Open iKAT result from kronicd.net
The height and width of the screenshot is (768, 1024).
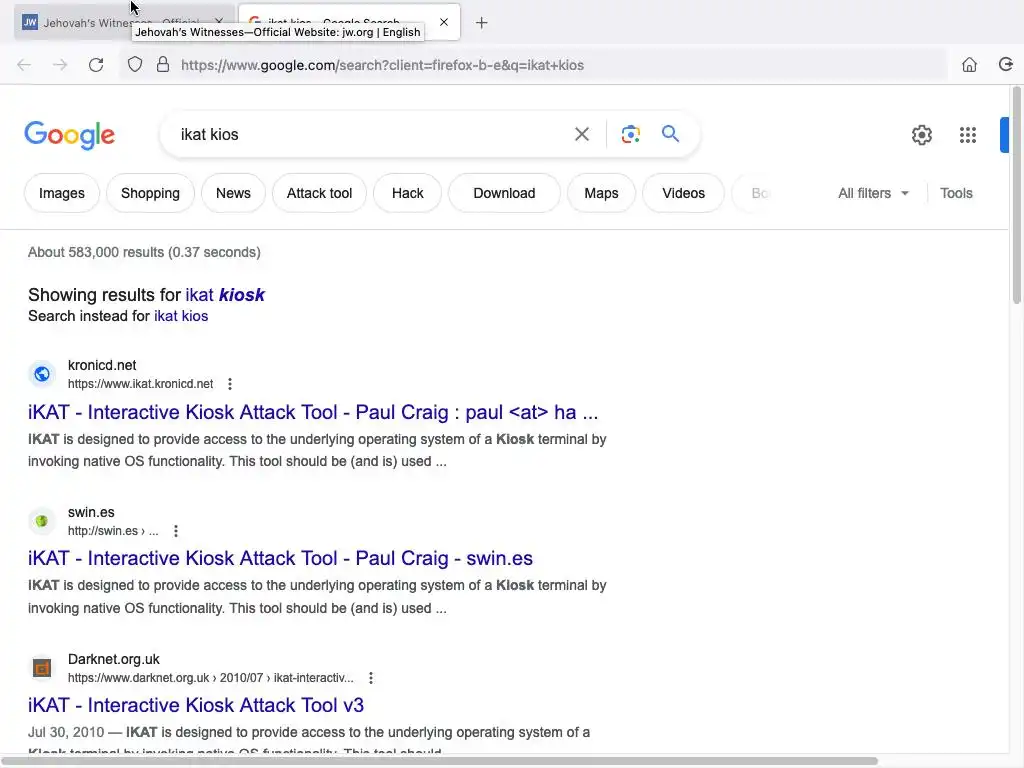(313, 412)
